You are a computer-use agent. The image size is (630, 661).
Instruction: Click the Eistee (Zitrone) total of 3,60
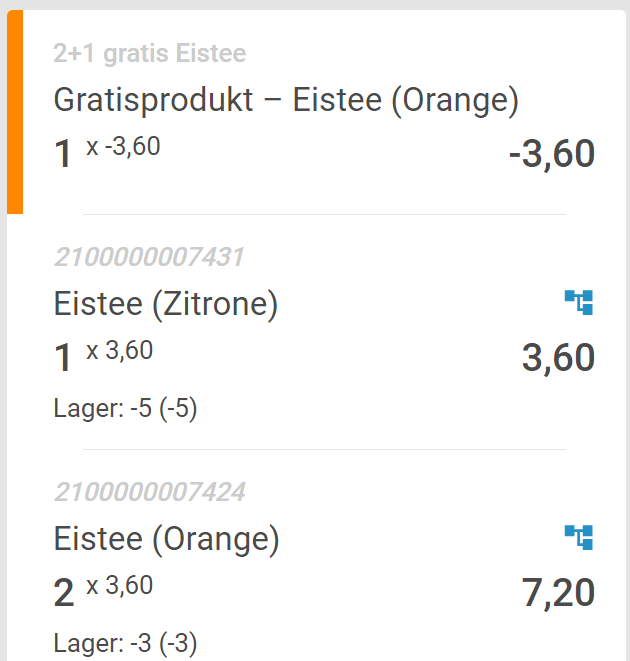[558, 358]
